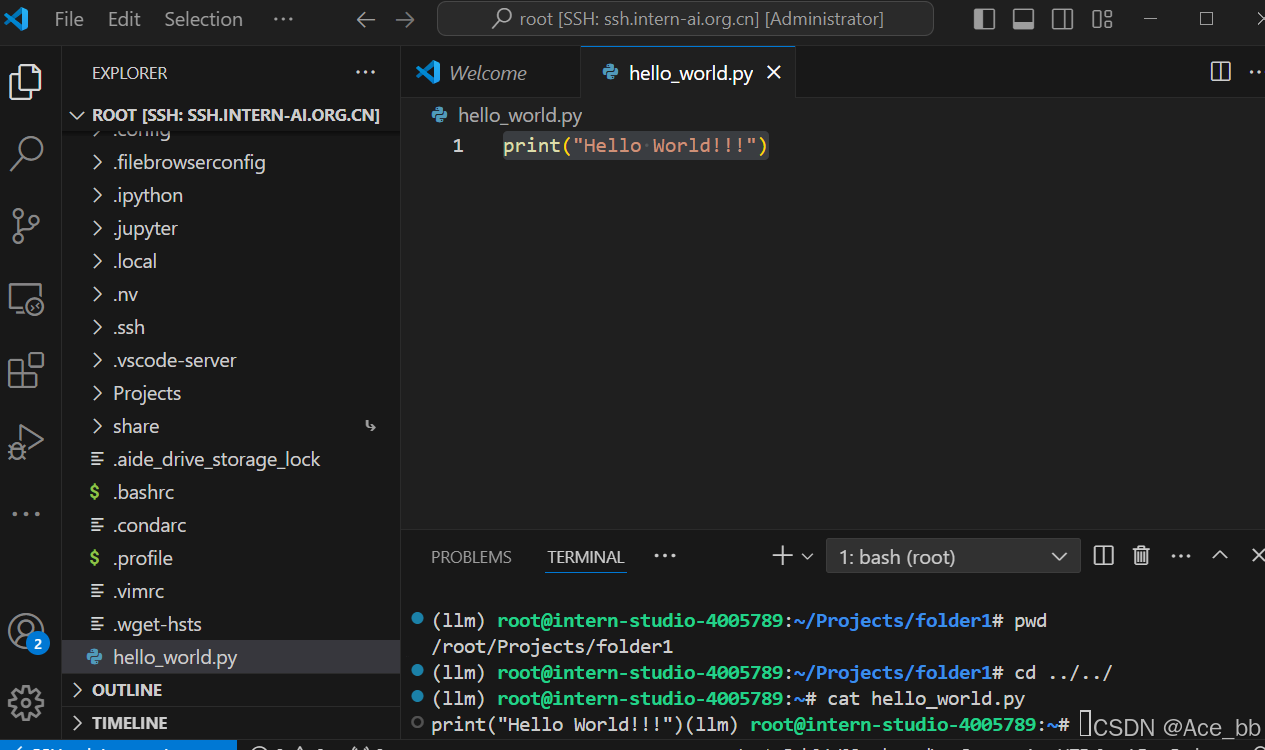Image resolution: width=1265 pixels, height=750 pixels.
Task: Select the TERMINAL panel tab
Action: pos(586,557)
